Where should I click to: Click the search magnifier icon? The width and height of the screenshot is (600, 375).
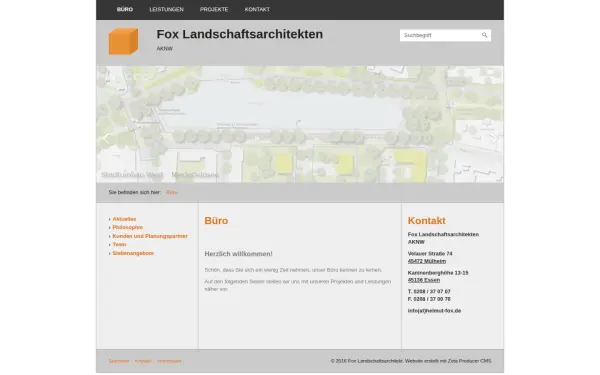(484, 35)
